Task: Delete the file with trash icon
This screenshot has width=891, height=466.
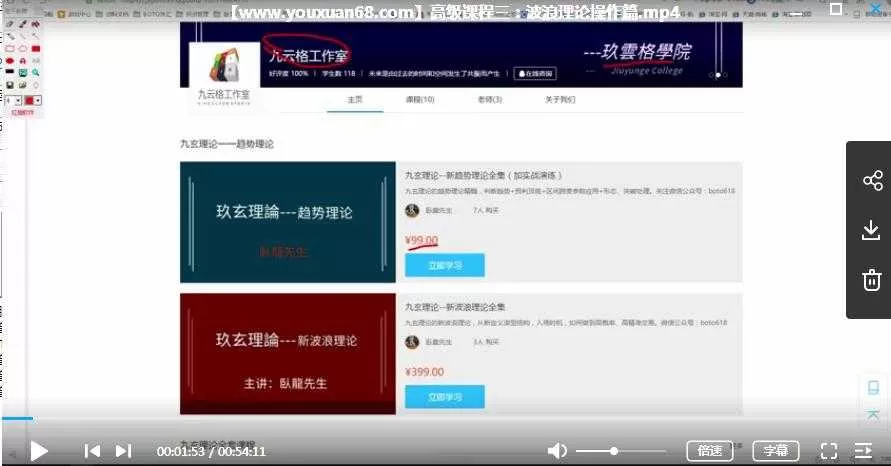Action: coord(872,280)
